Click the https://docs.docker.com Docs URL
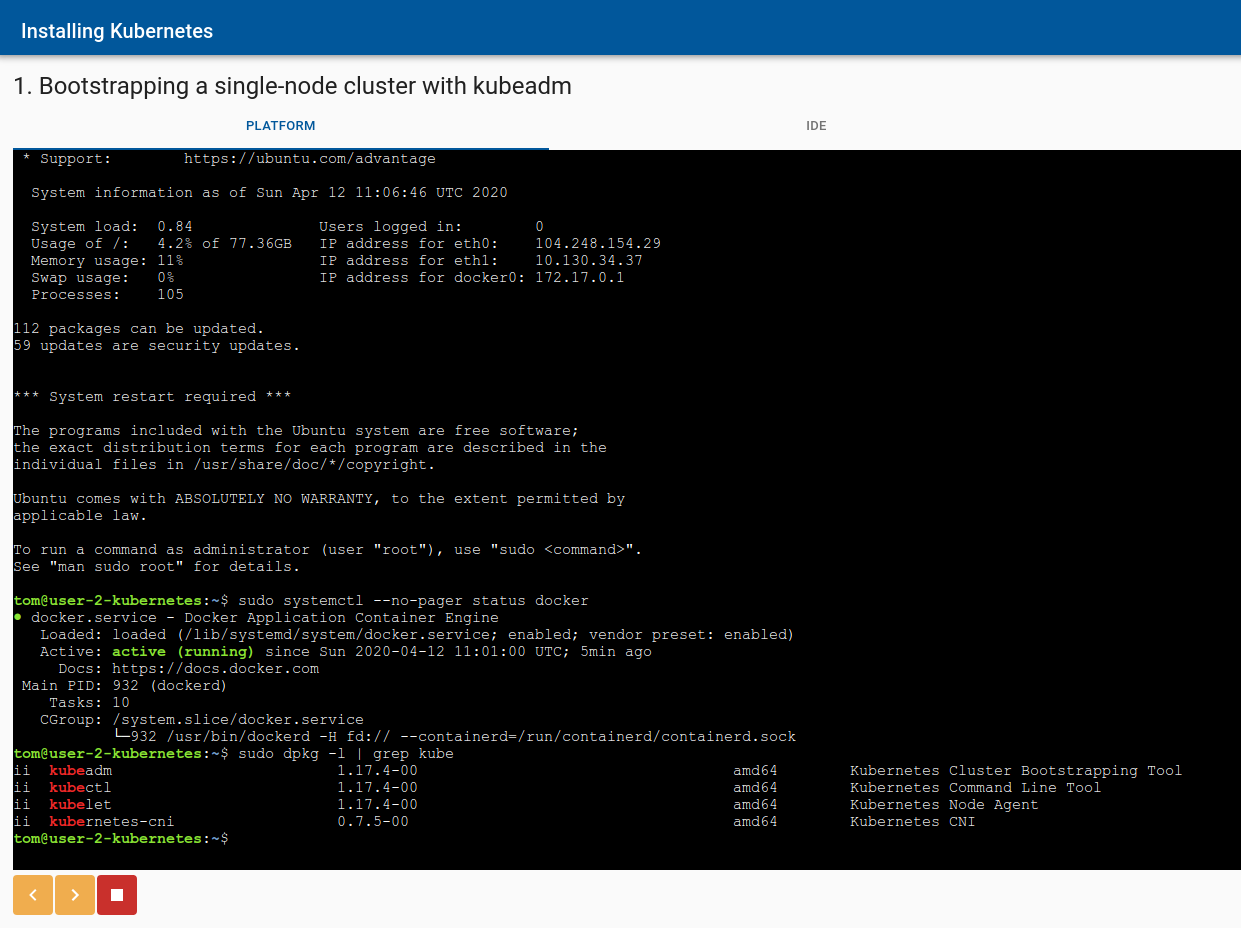Screen dimensions: 1241x928 215,668
